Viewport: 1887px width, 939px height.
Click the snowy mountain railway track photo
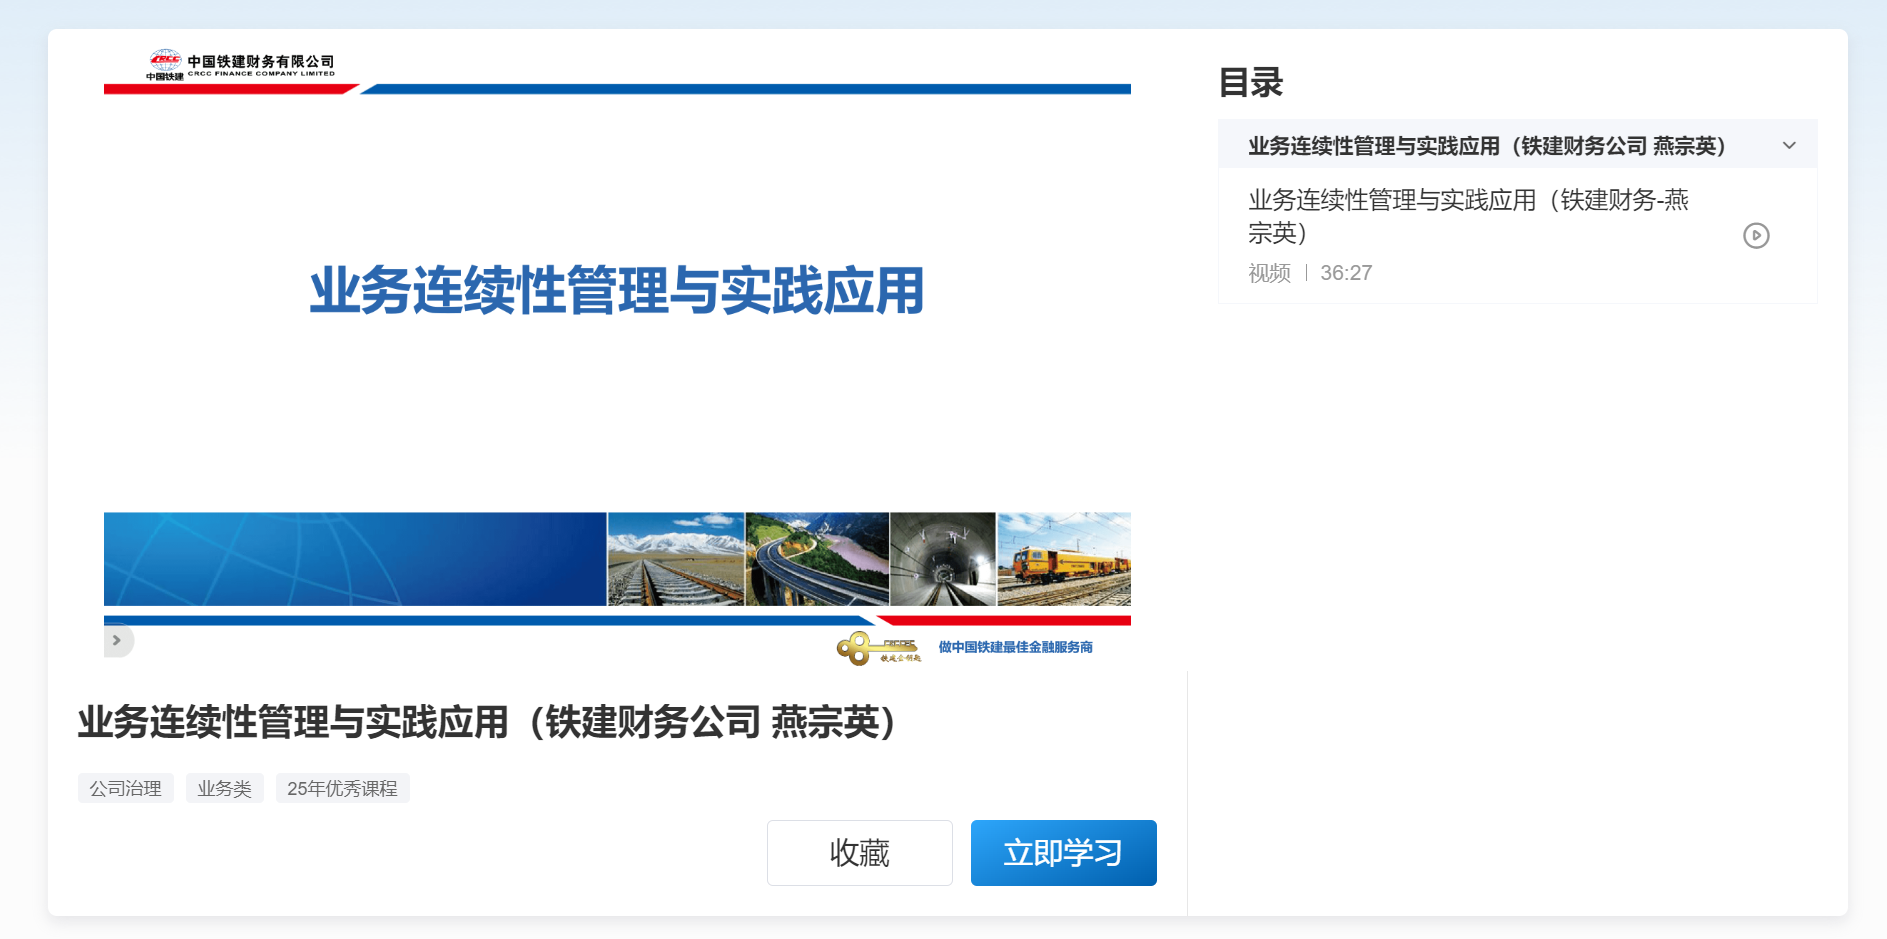[676, 559]
